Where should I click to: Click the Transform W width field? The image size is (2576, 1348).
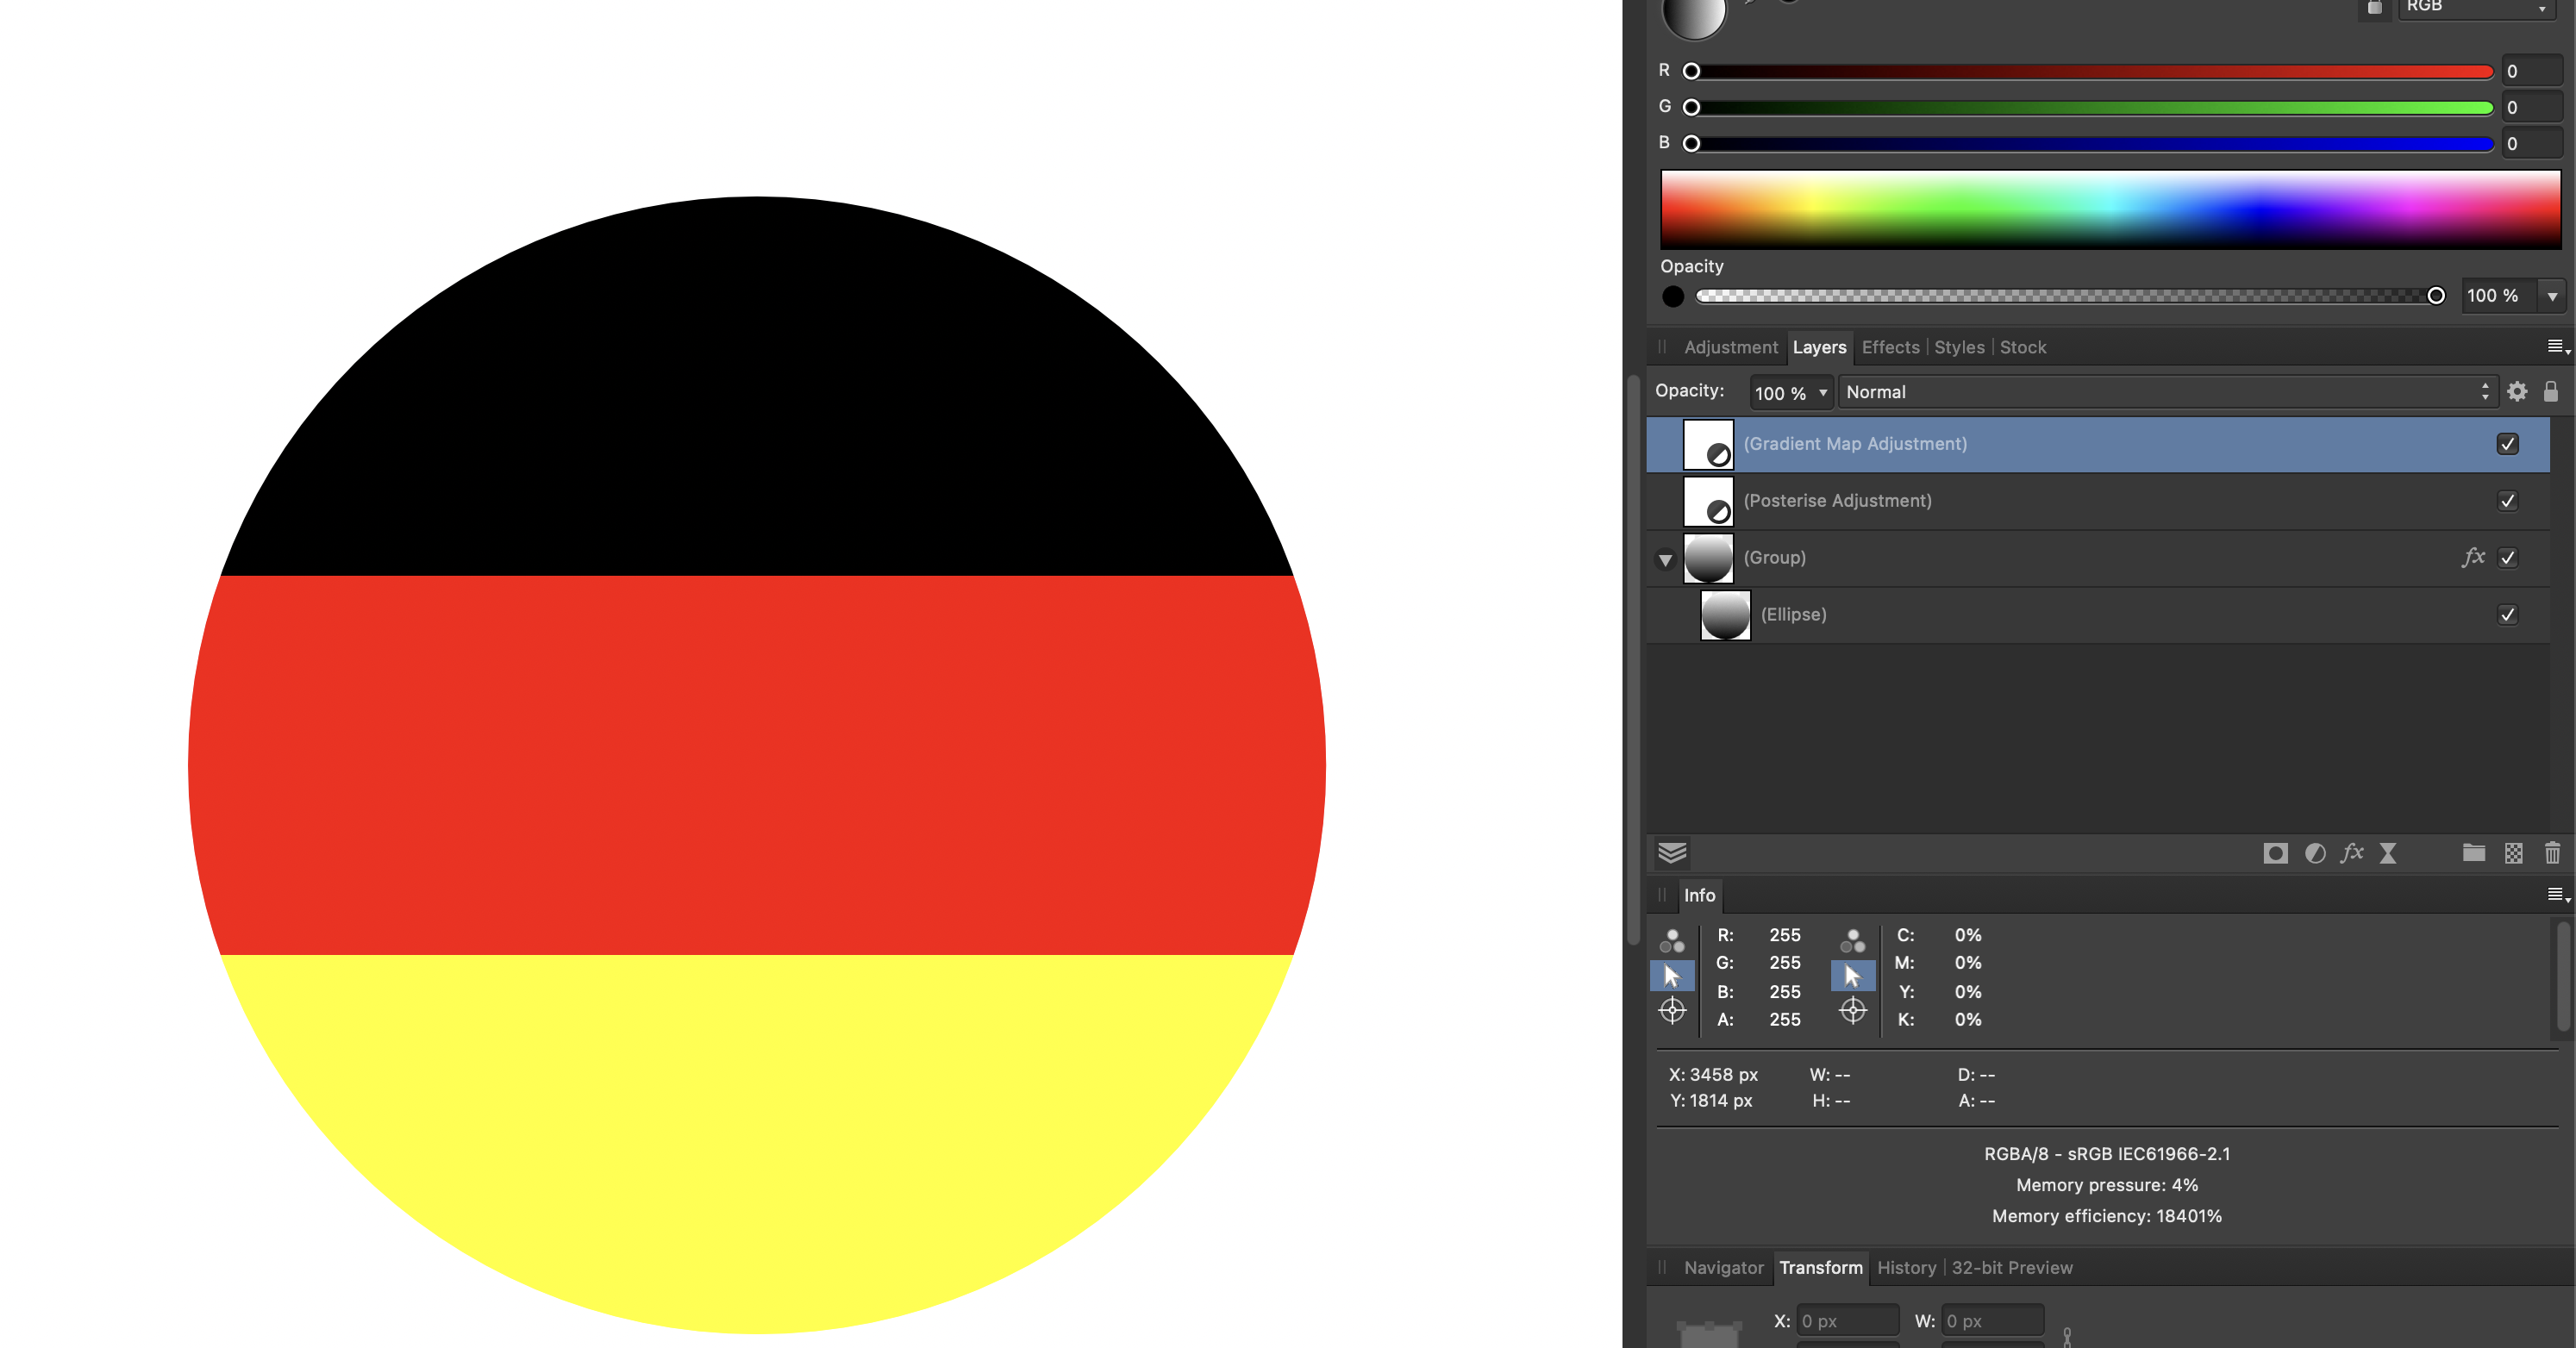pyautogui.click(x=1992, y=1321)
